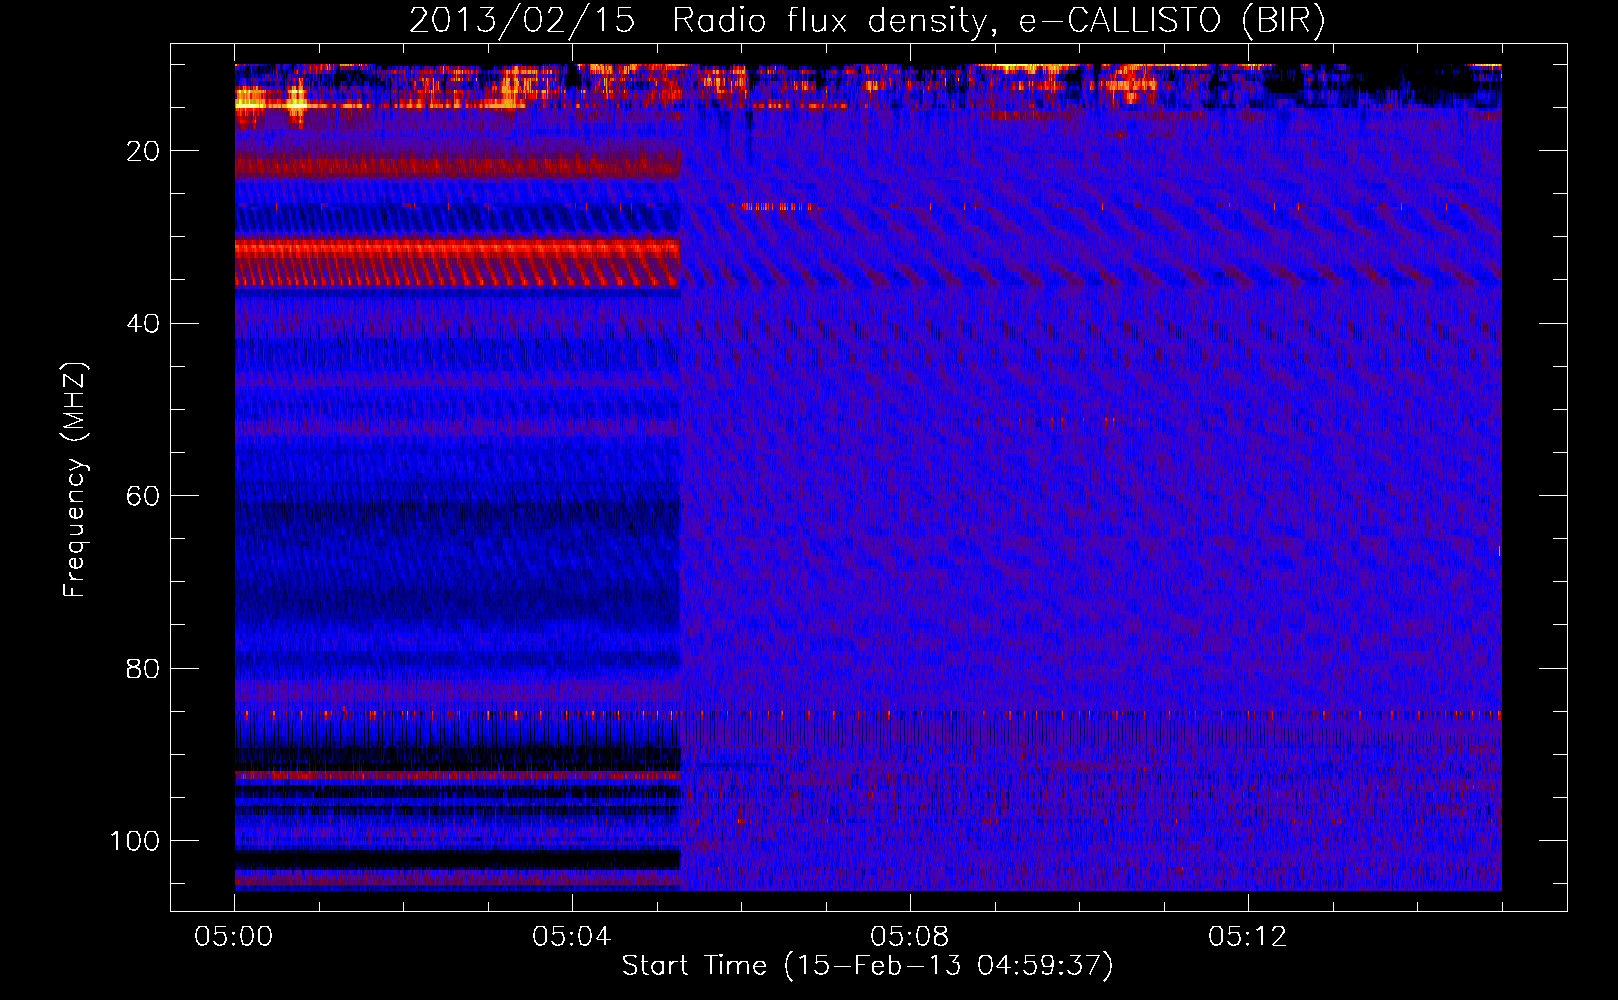Click the '80' frequency tick label
The image size is (1618, 1000).
click(x=144, y=668)
